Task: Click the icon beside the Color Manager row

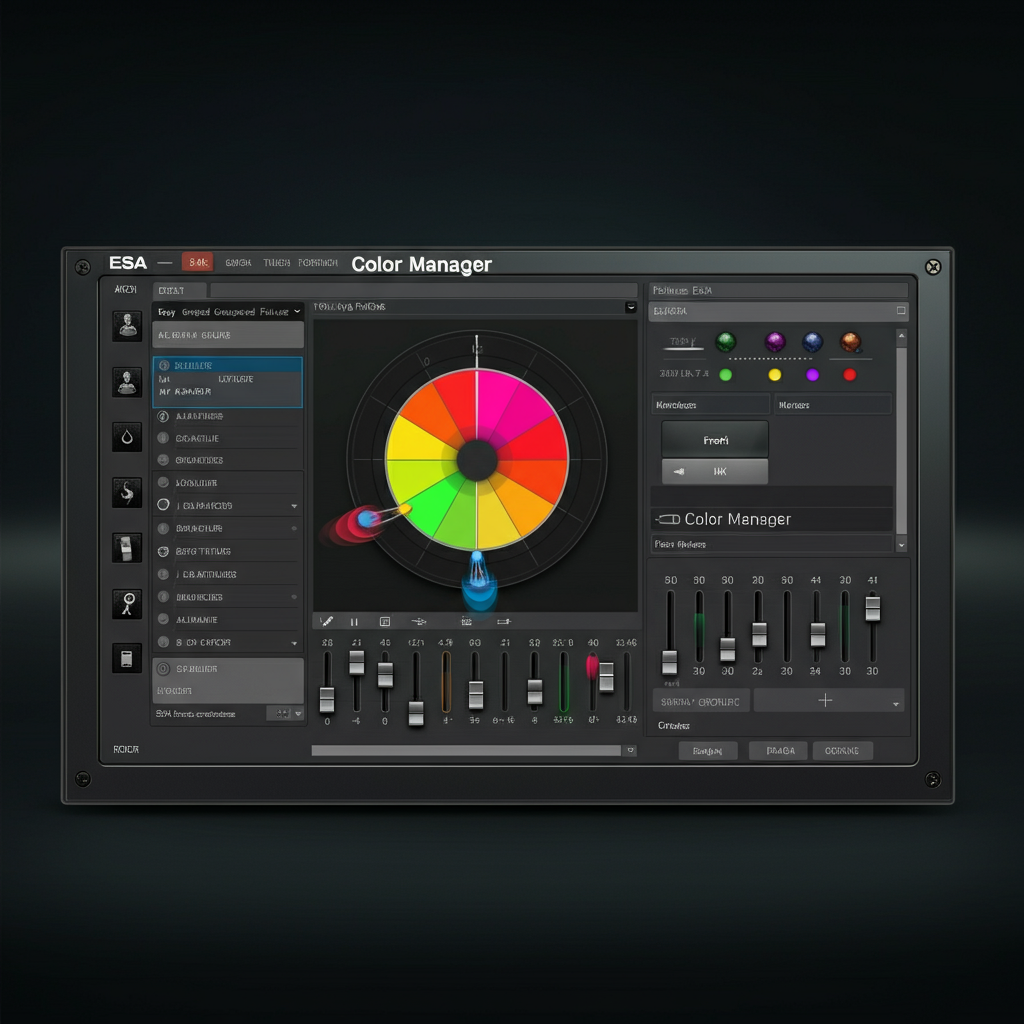Action: tap(667, 519)
